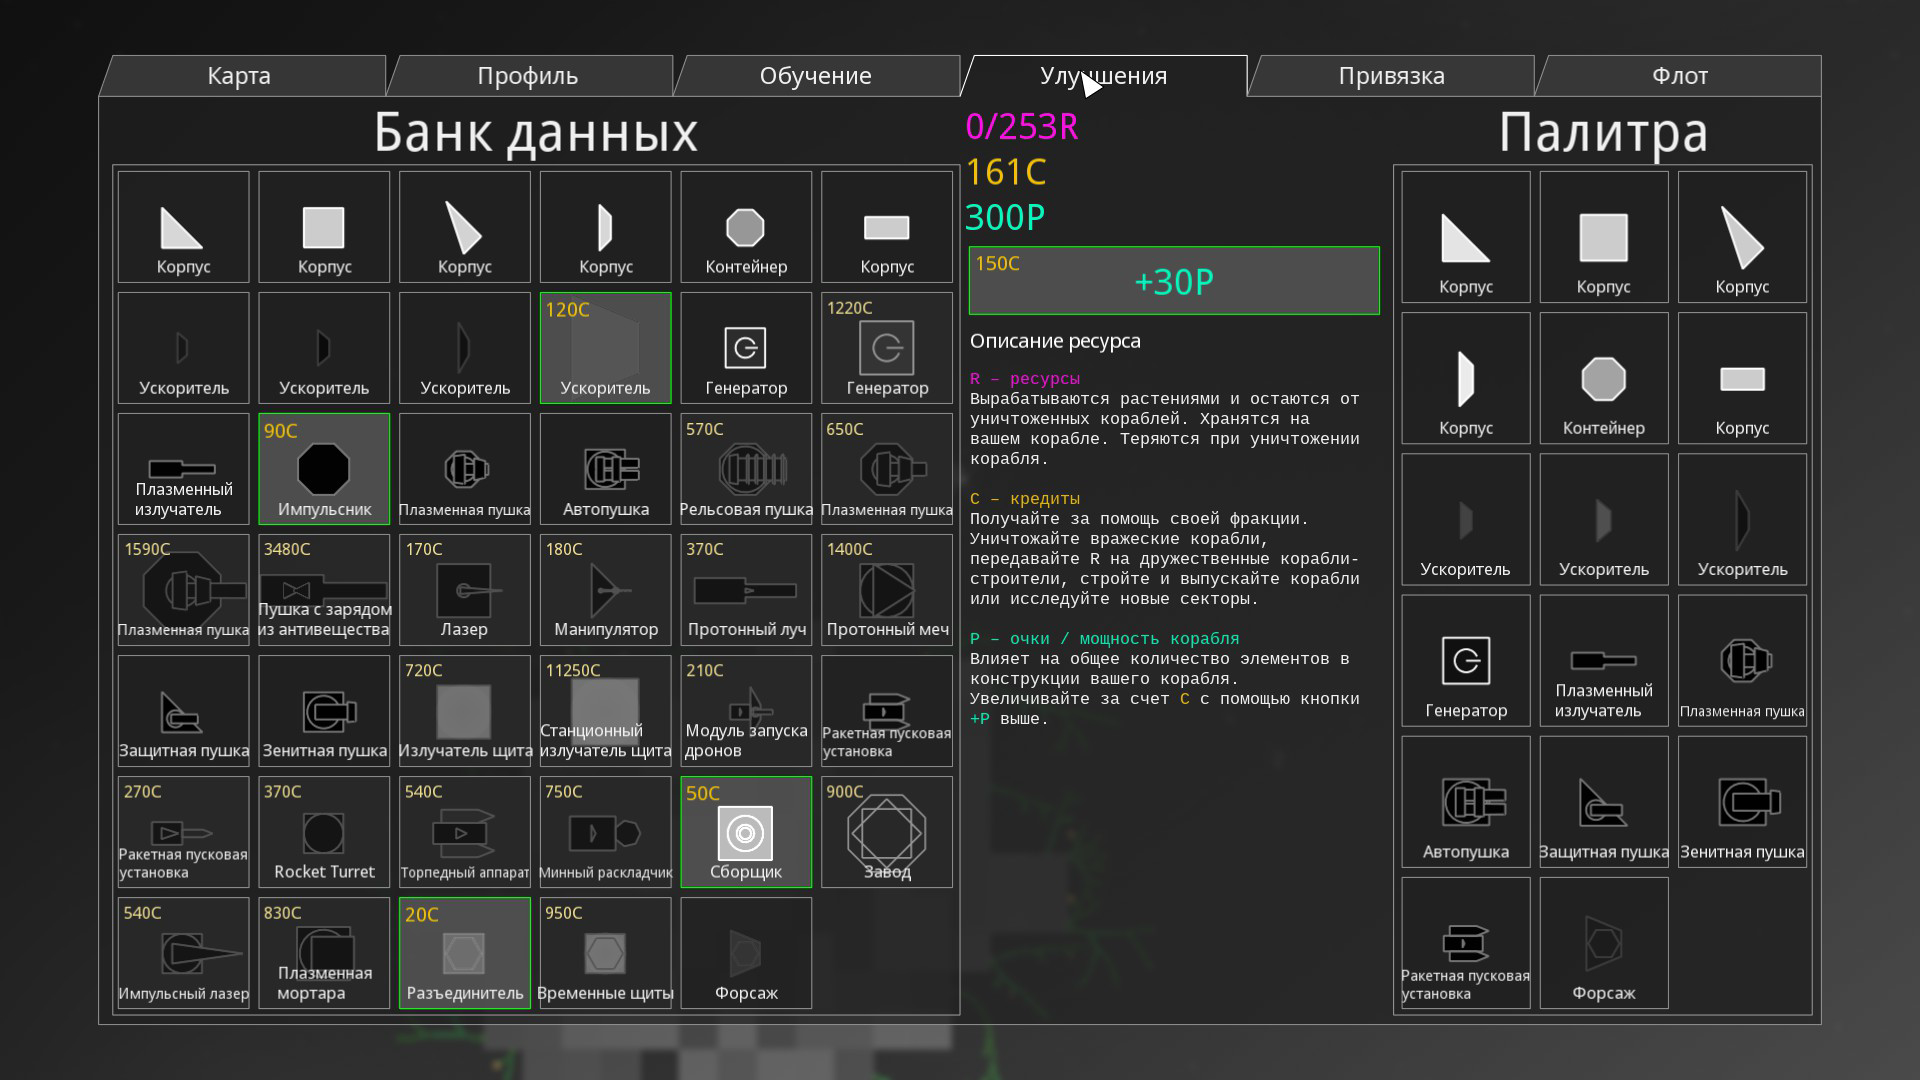The height and width of the screenshot is (1080, 1920).
Task: Click the 3480C antimatter cannon item
Action: click(x=323, y=590)
